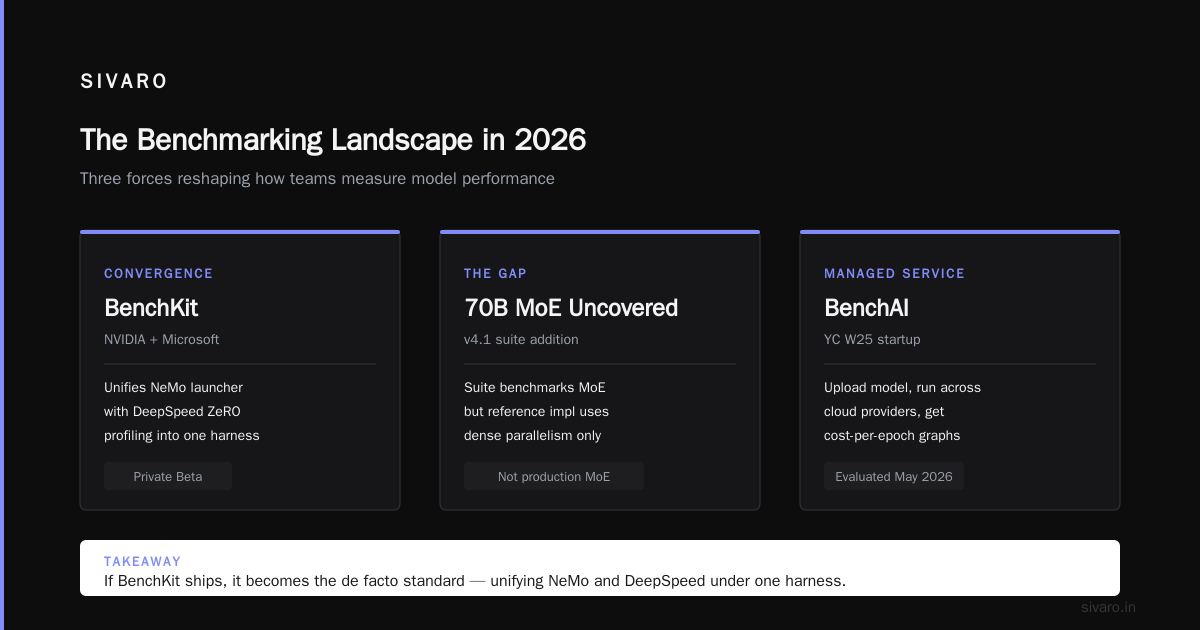Click "NVIDIA + Microsoft" subtext
This screenshot has height=630, width=1200.
click(x=161, y=340)
